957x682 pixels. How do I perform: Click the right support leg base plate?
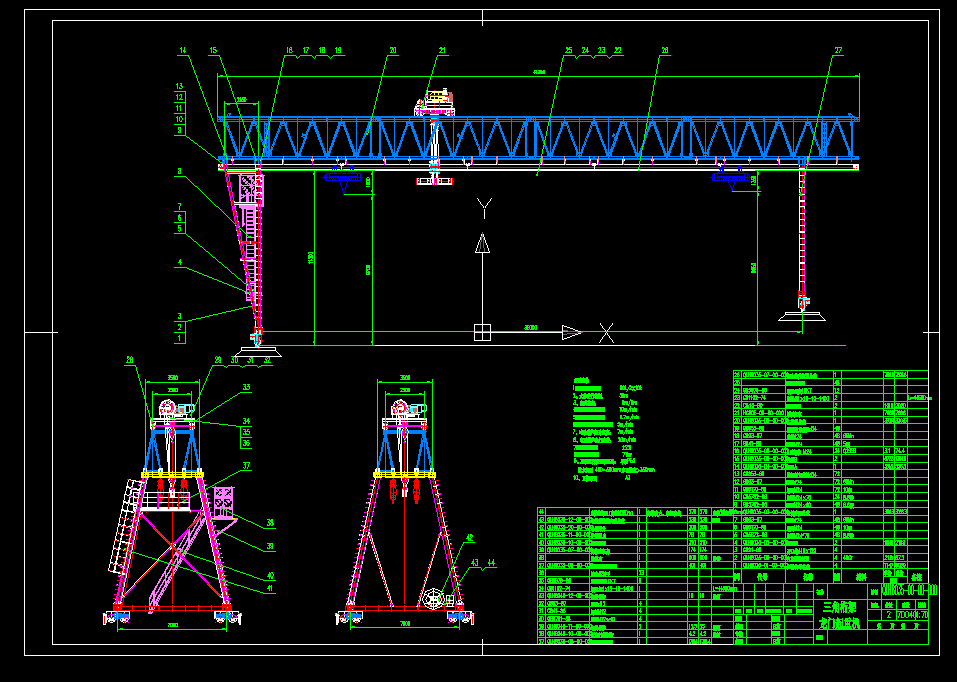point(803,317)
